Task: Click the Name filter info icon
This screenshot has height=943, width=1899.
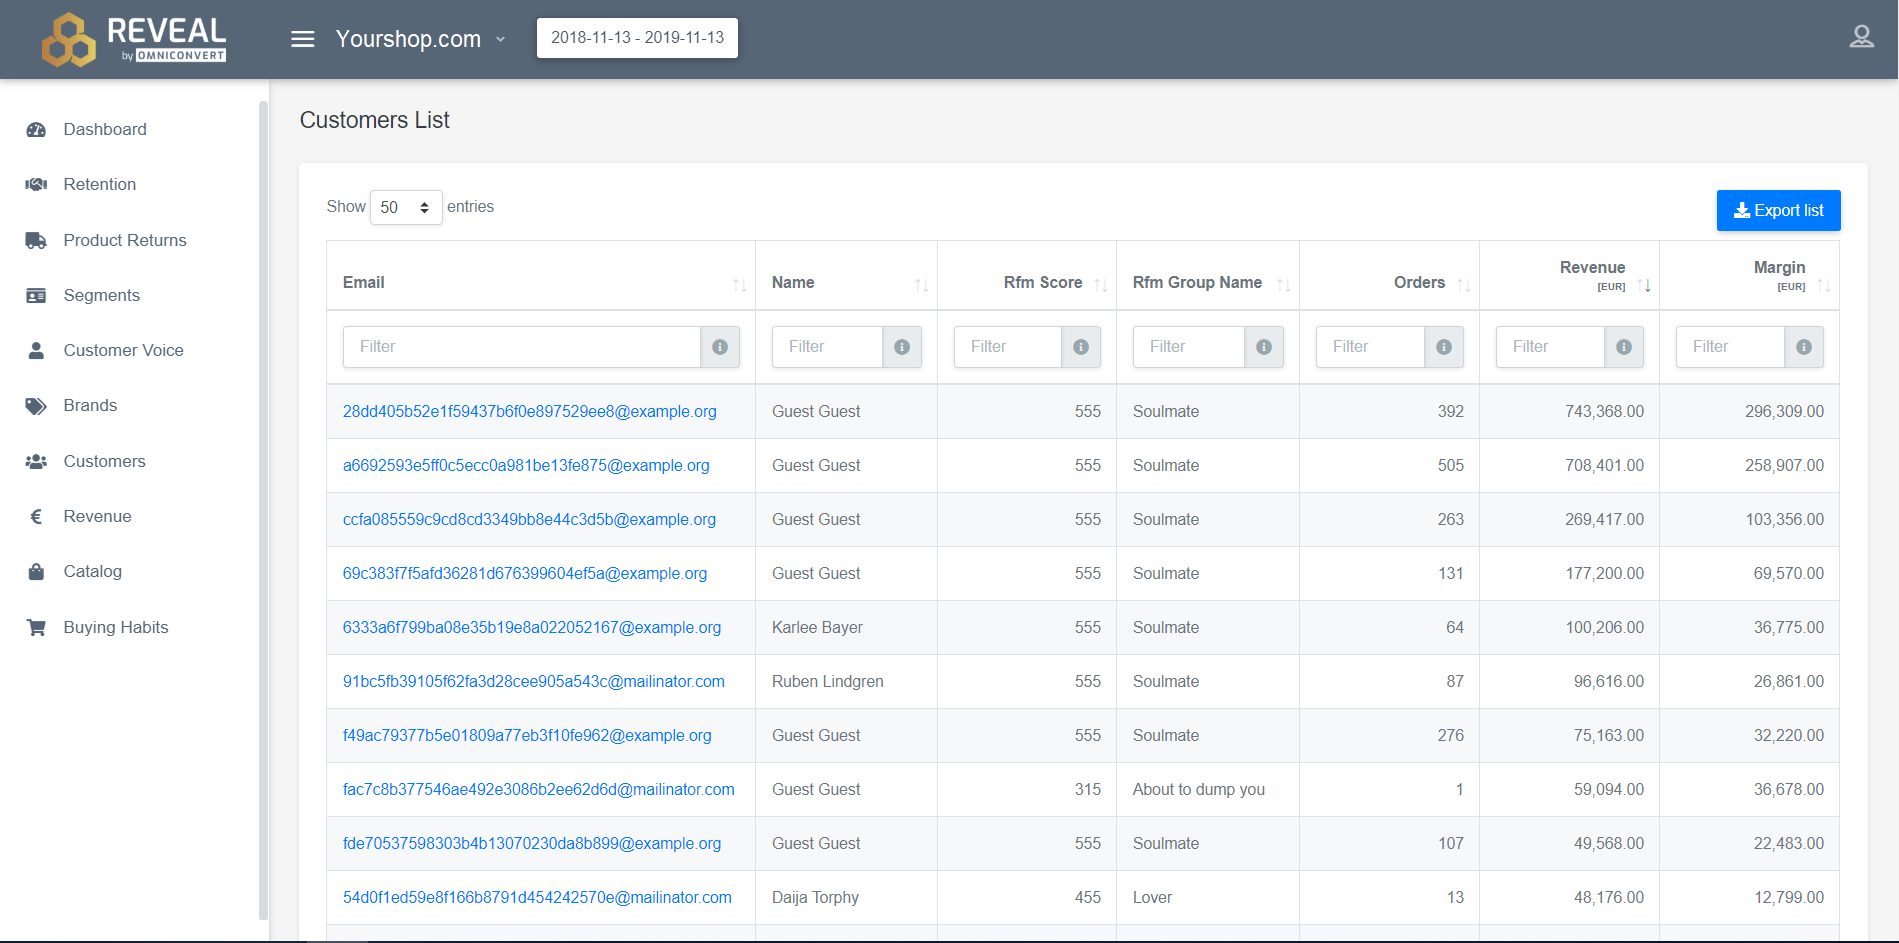Action: [902, 347]
